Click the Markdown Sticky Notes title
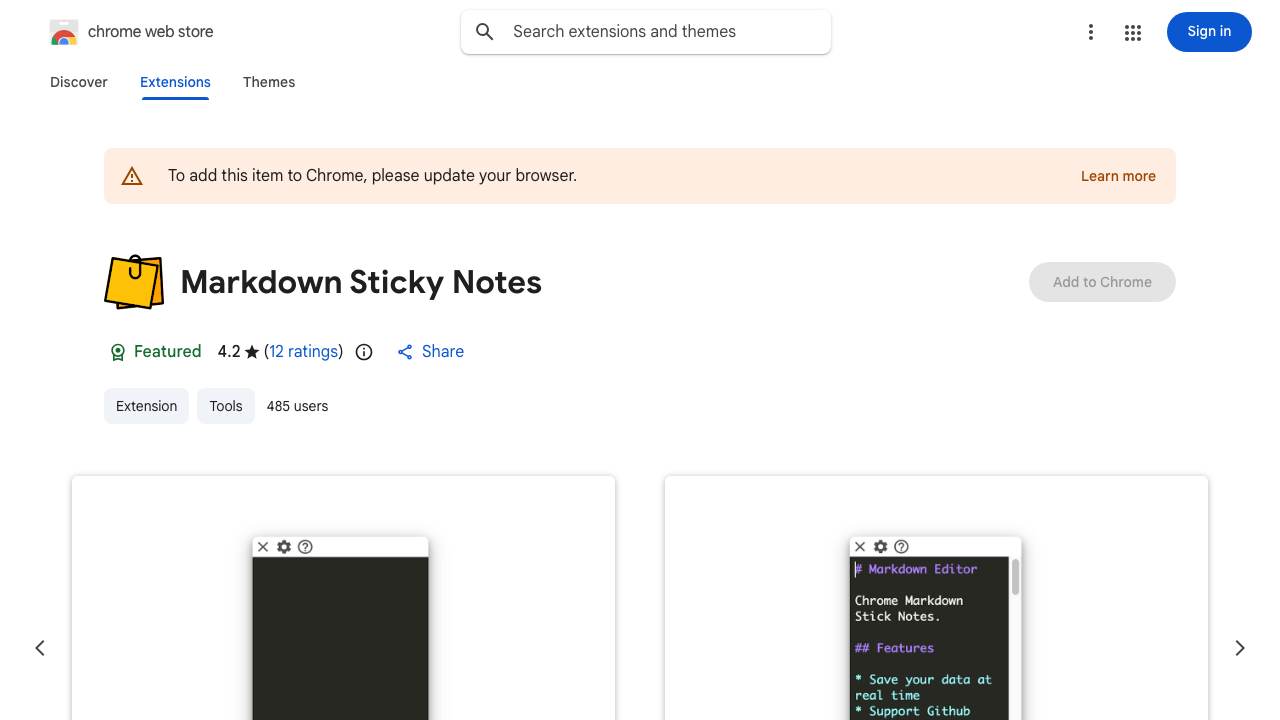 point(361,282)
